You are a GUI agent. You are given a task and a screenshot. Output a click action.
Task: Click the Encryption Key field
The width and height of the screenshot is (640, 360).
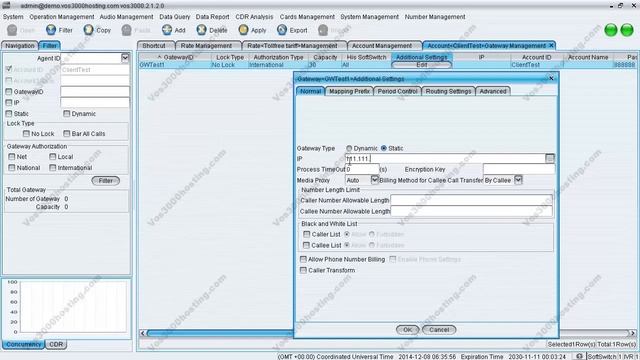(519, 169)
